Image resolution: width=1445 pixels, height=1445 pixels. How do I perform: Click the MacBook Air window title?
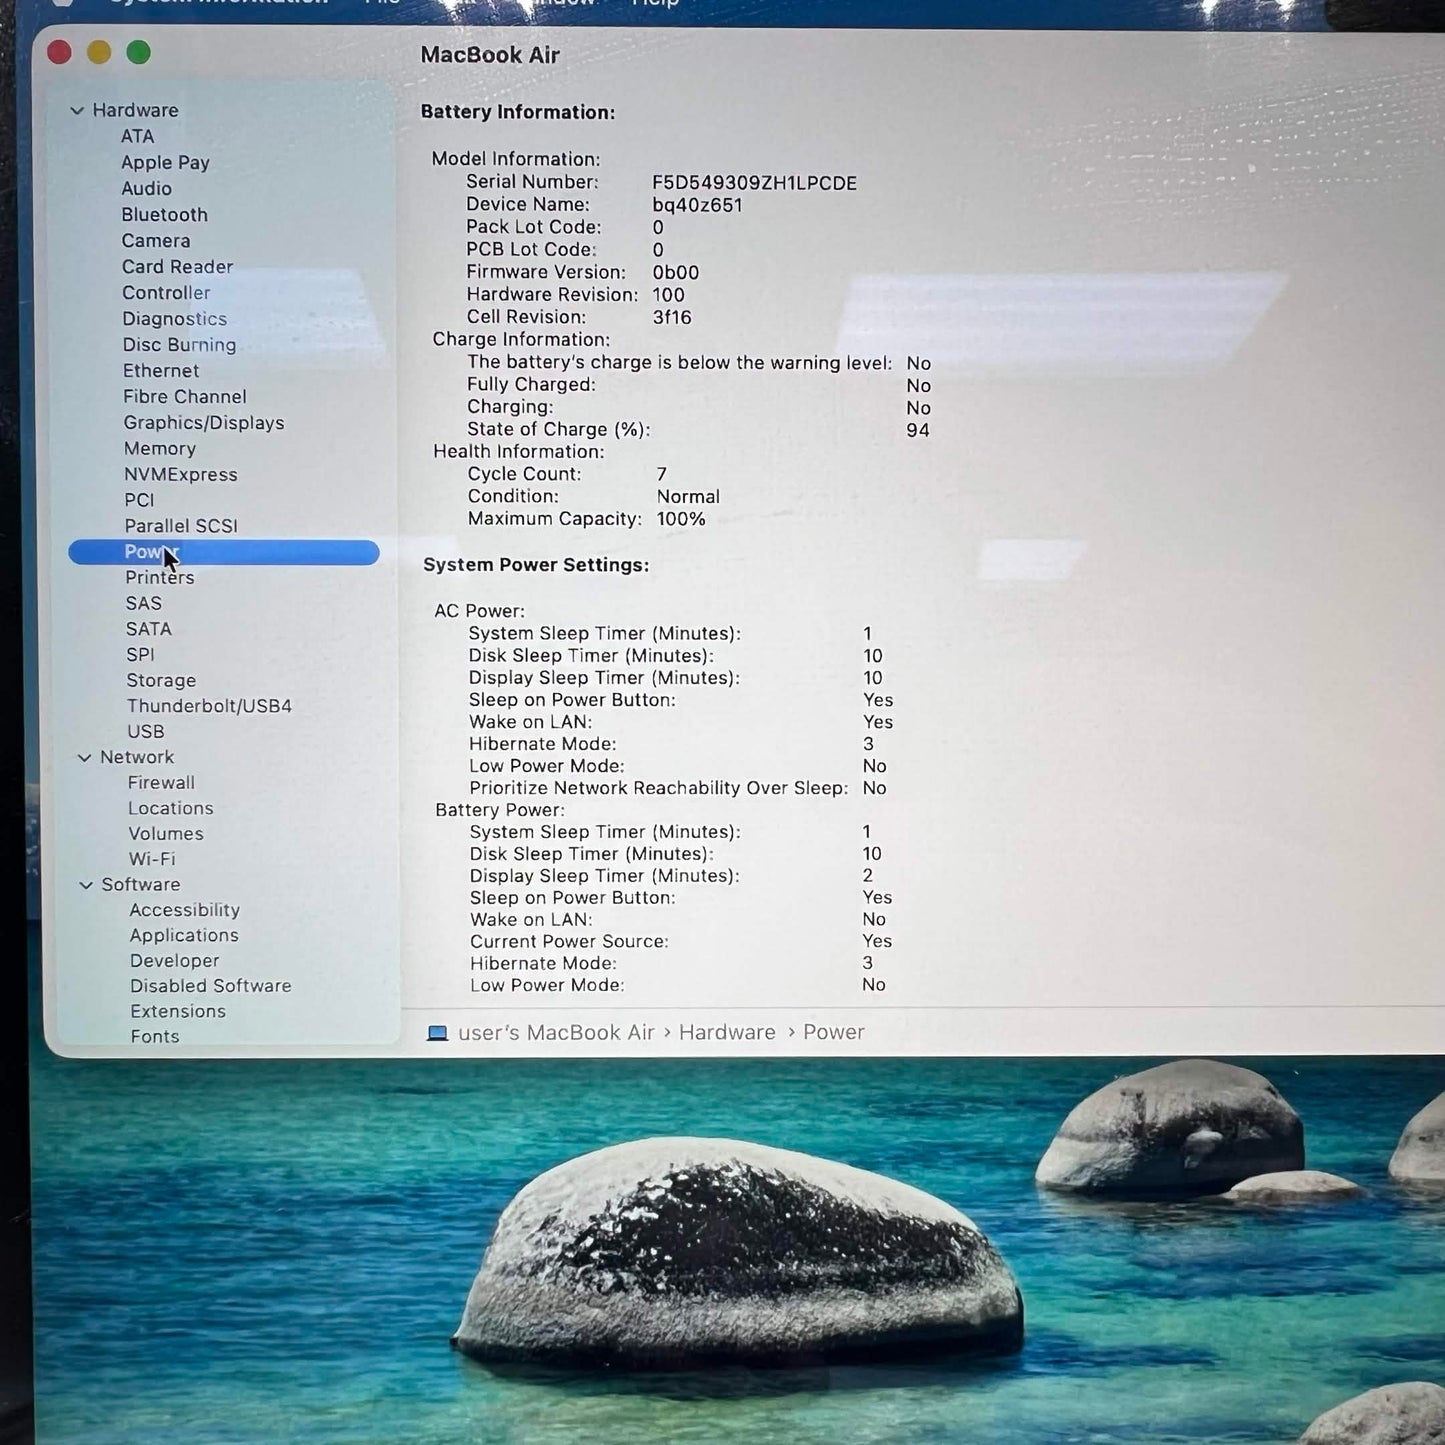tap(489, 55)
